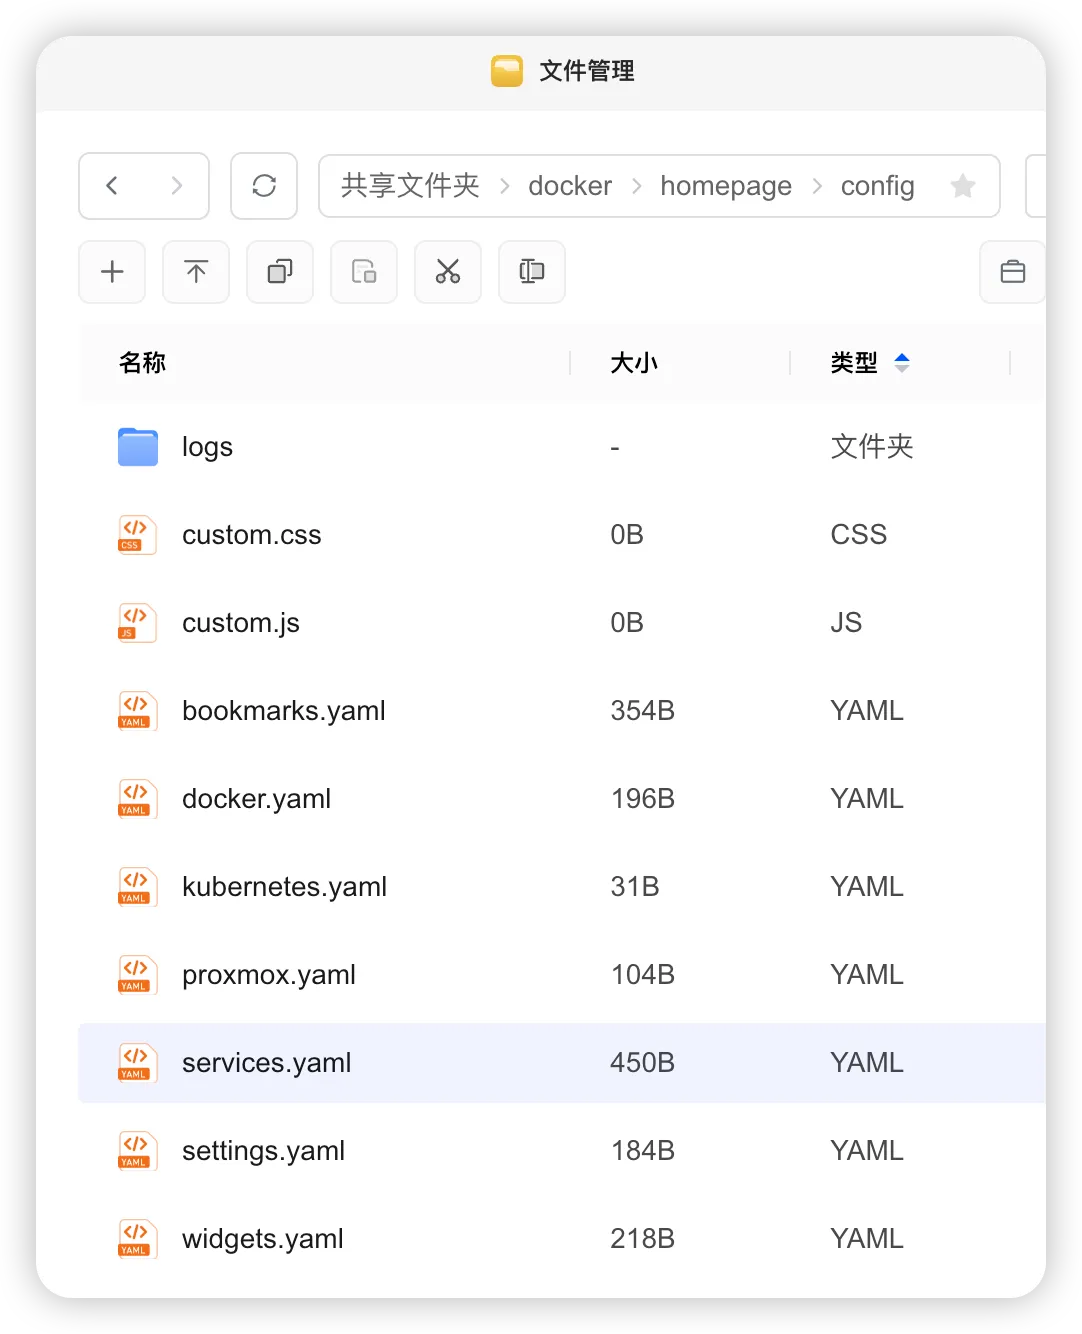Click the settings.yaml file icon
The height and width of the screenshot is (1334, 1082).
tap(137, 1151)
